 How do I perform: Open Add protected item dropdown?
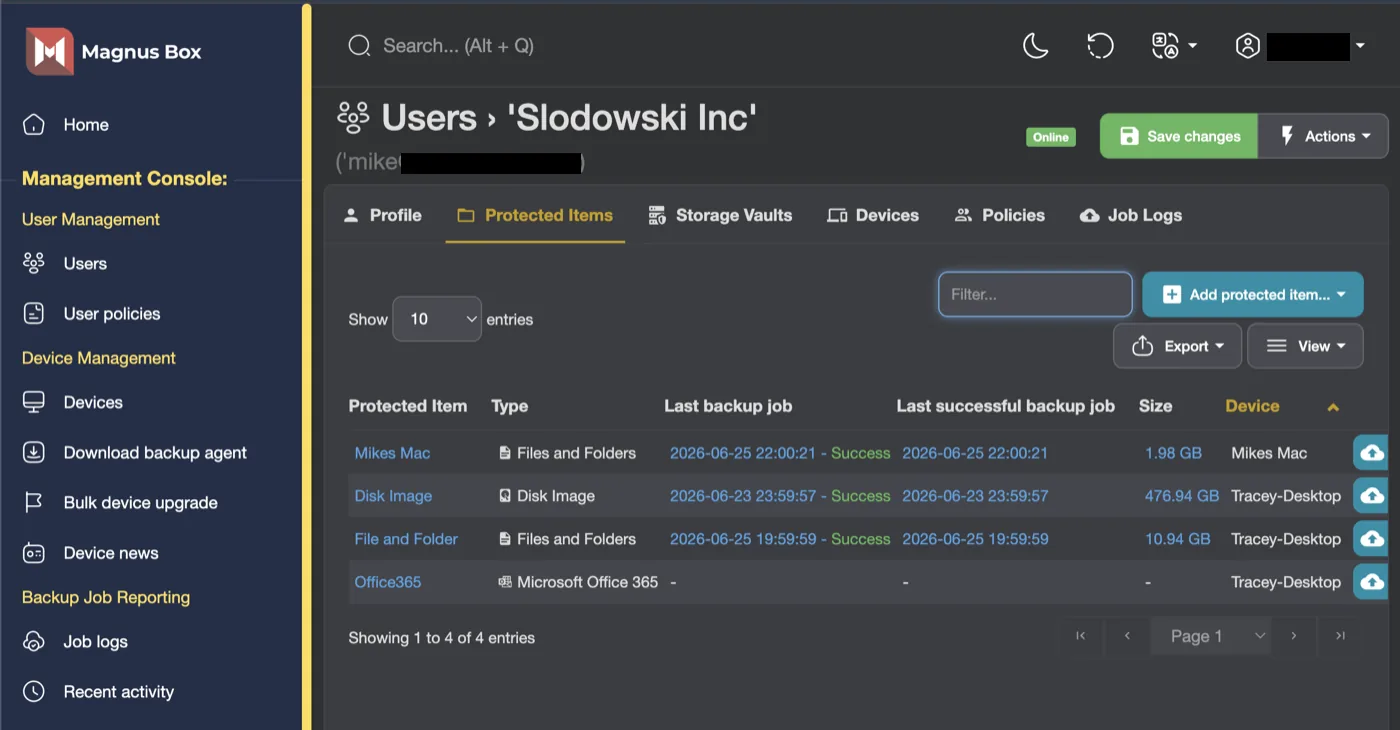click(x=1253, y=294)
